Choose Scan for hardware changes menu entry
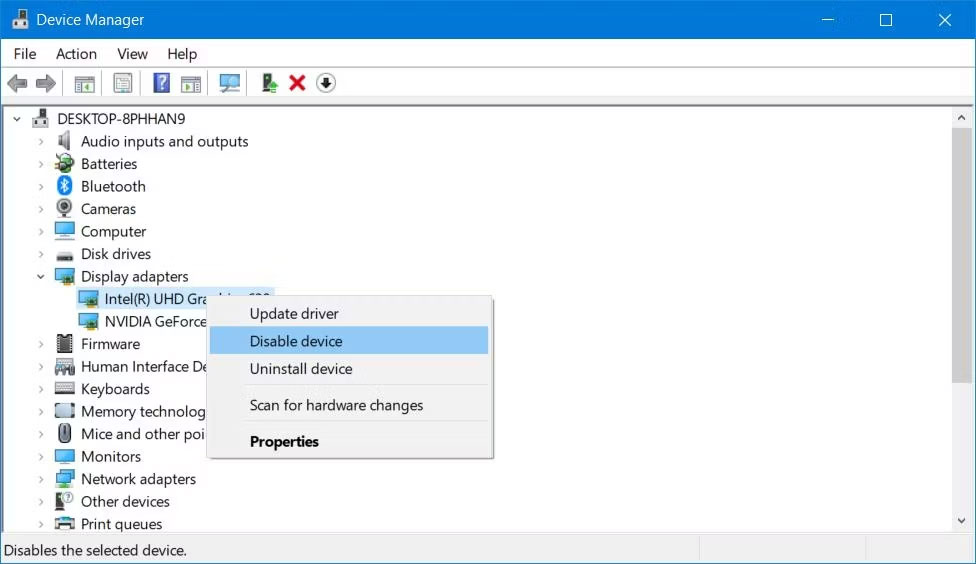Image resolution: width=976 pixels, height=564 pixels. [x=349, y=405]
